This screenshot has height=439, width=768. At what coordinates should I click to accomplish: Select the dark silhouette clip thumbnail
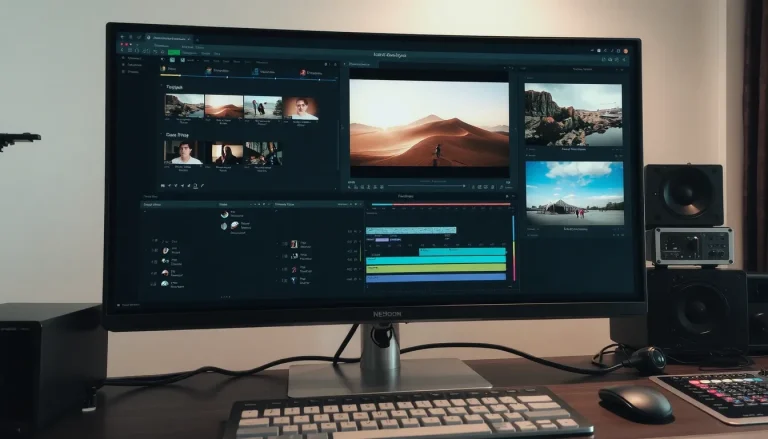tap(227, 154)
